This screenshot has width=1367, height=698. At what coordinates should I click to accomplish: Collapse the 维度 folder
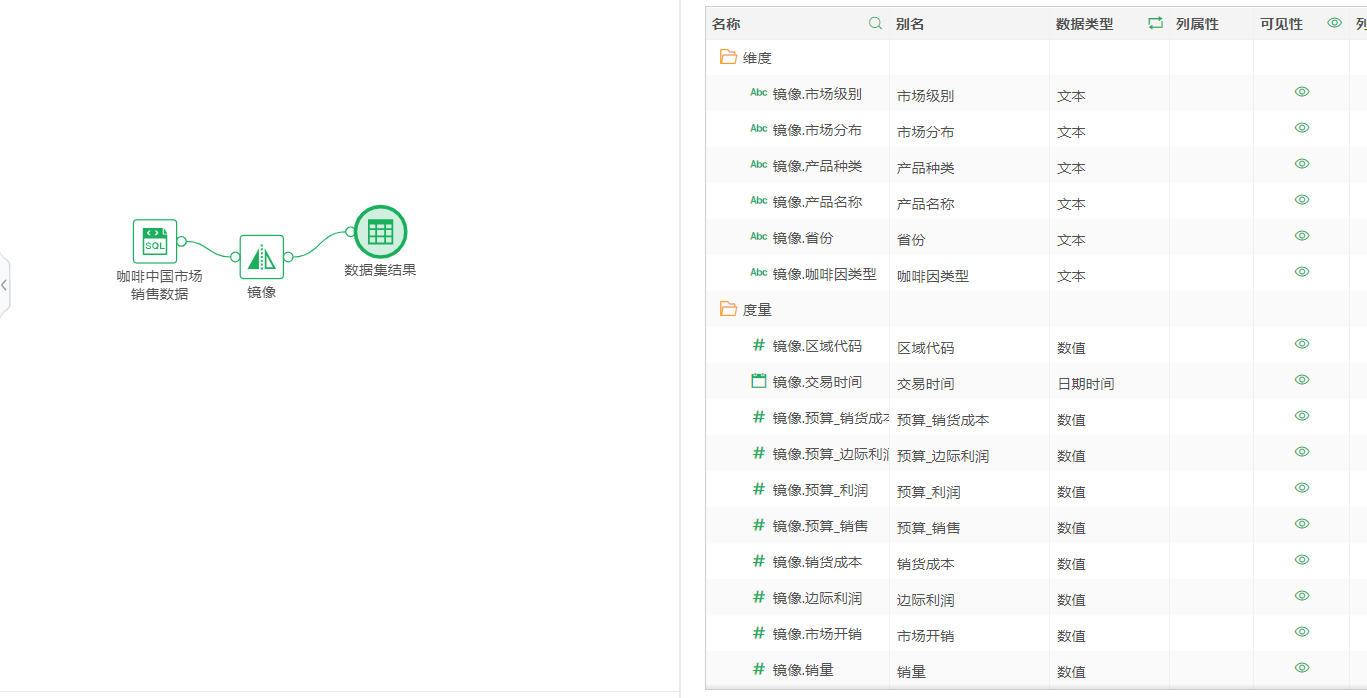728,58
